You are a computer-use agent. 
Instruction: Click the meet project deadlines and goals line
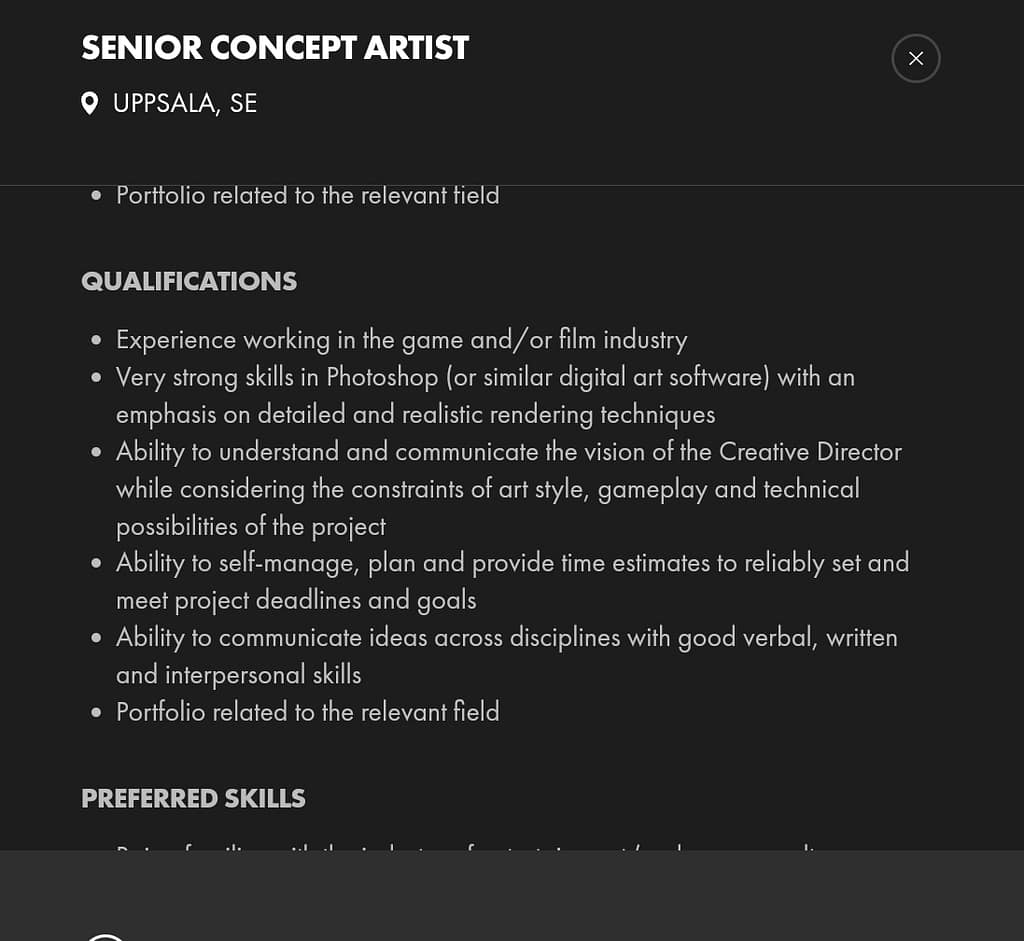[x=296, y=600]
